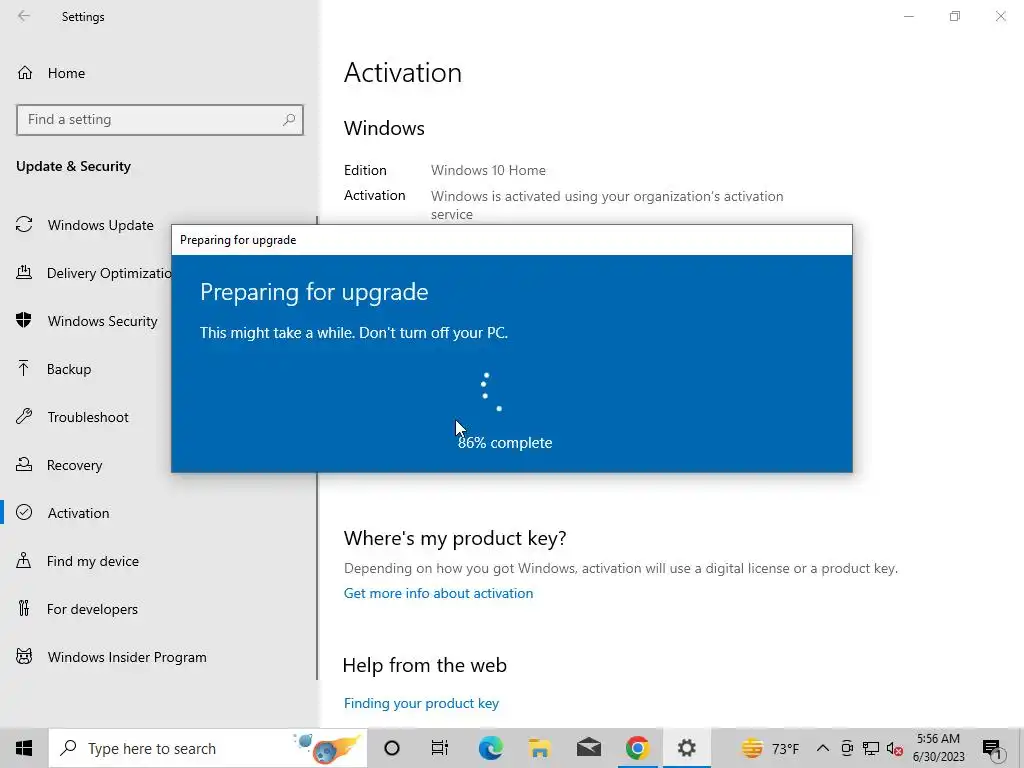Open Windows Update settings page

(x=101, y=225)
